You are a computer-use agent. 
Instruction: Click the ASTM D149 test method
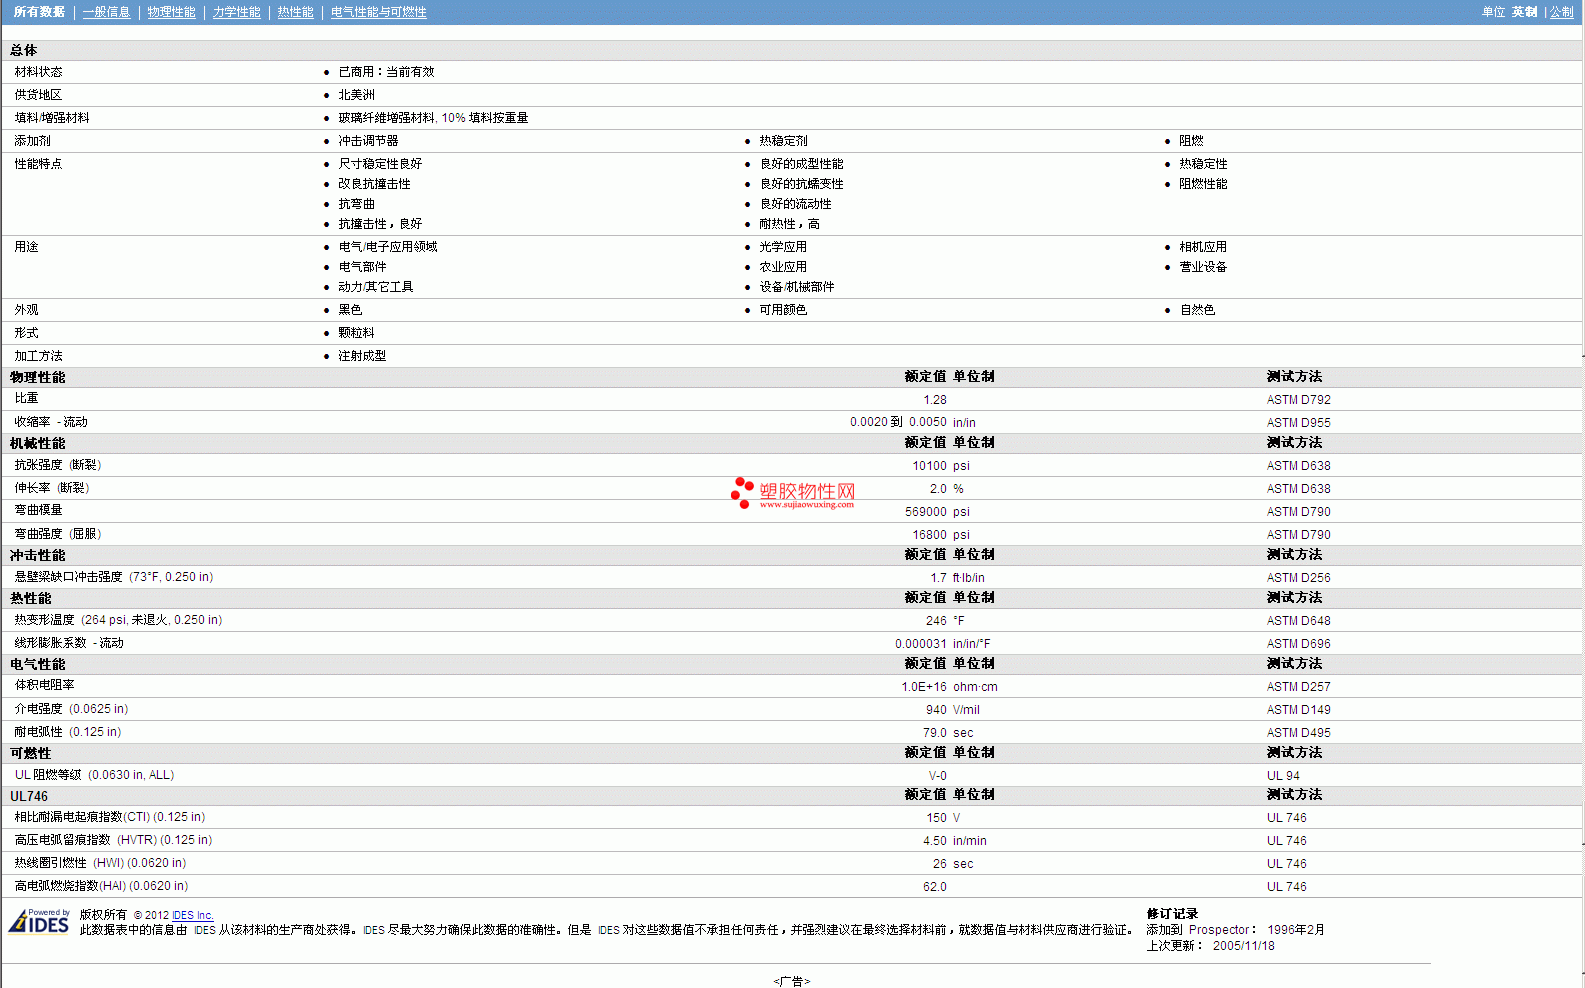[x=1298, y=710]
